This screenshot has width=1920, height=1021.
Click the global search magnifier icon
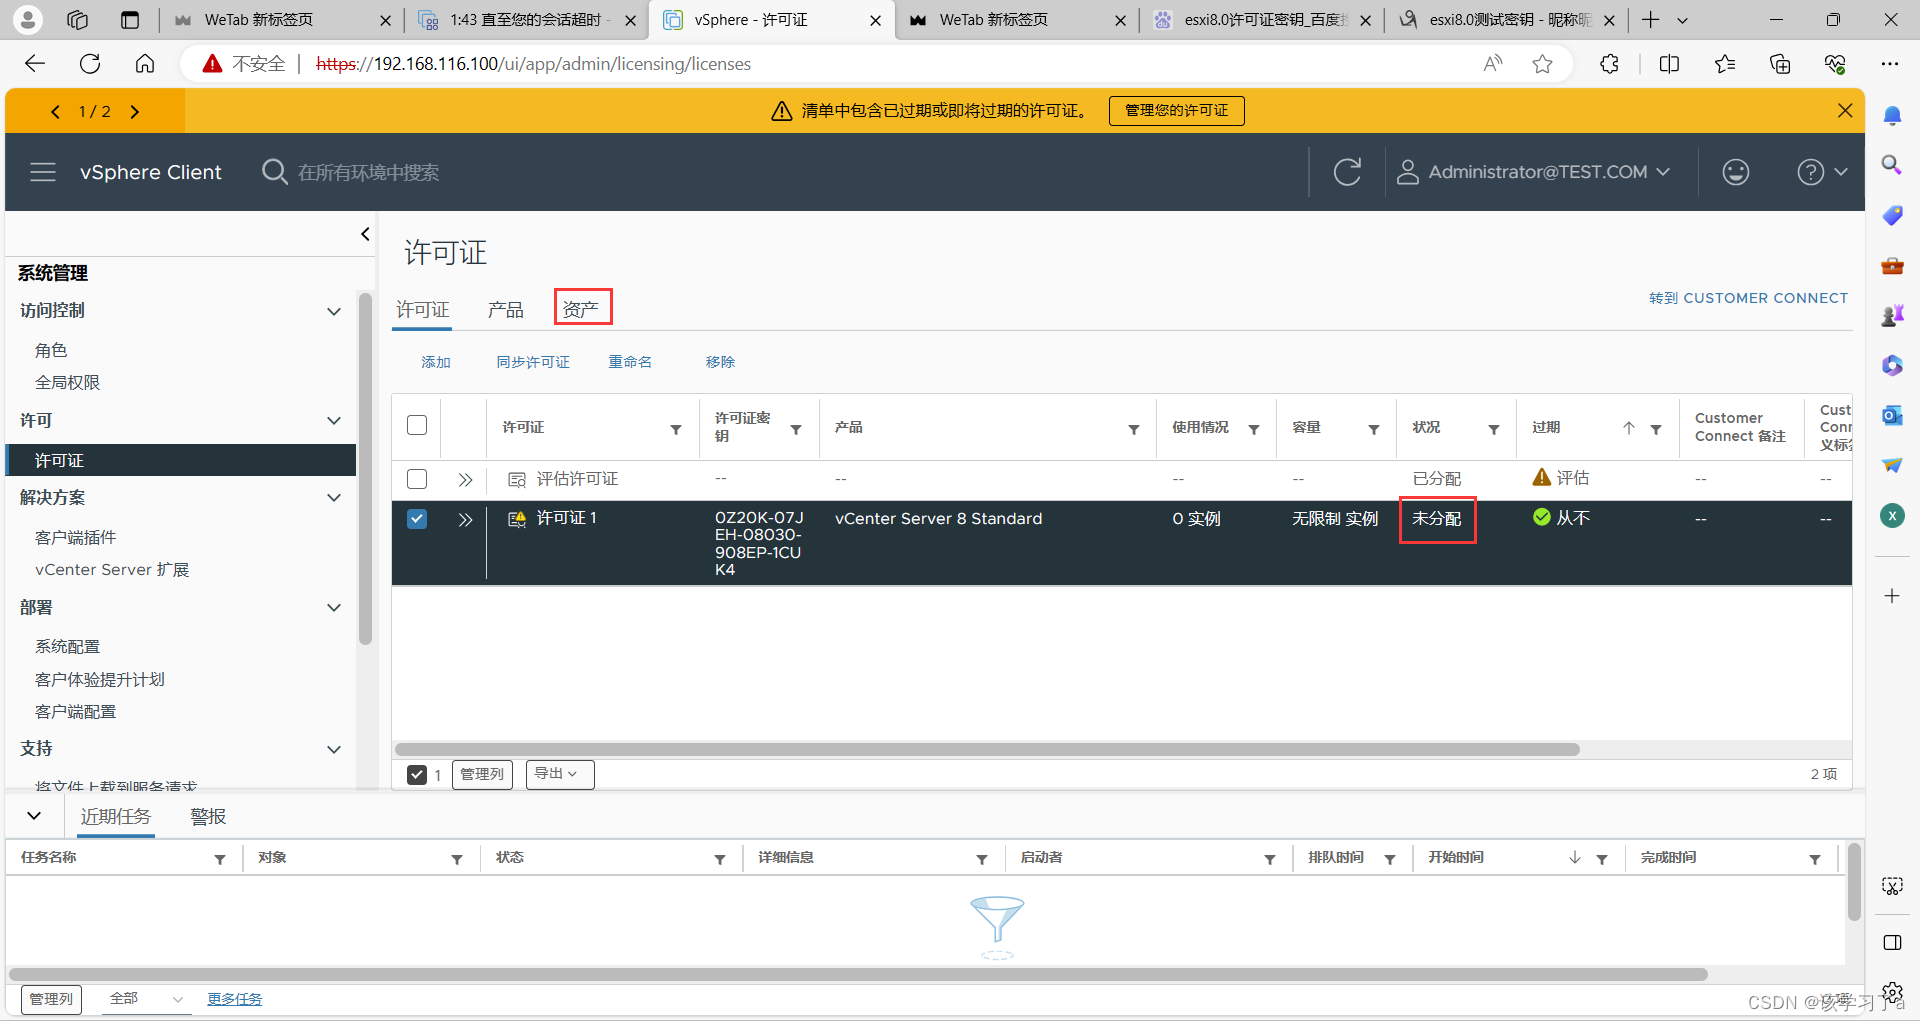coord(274,172)
